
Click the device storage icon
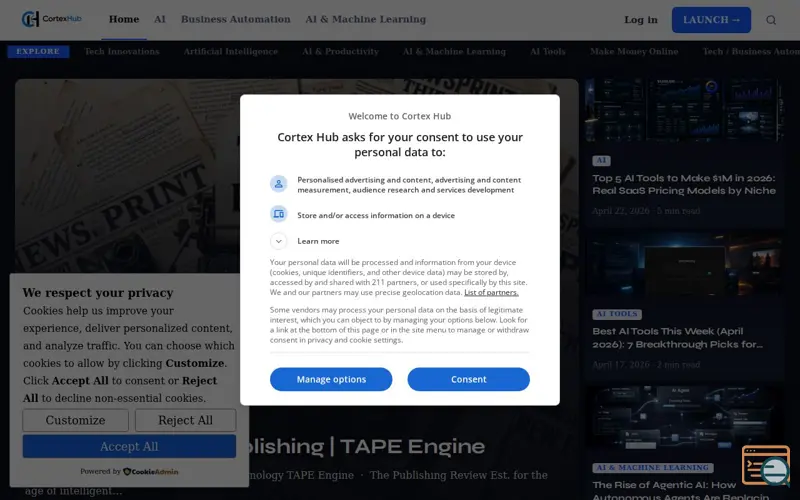pyautogui.click(x=279, y=214)
